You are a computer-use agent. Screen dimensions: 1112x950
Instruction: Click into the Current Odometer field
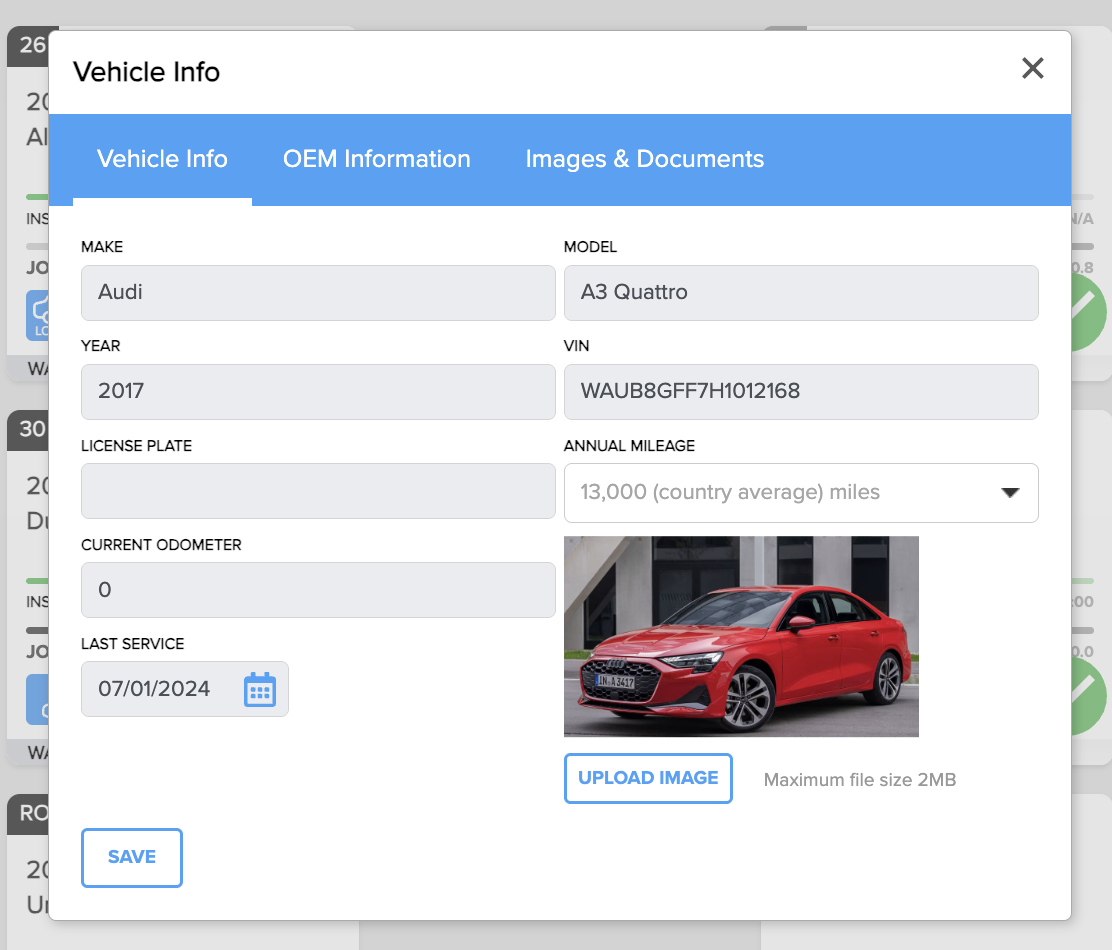point(318,590)
